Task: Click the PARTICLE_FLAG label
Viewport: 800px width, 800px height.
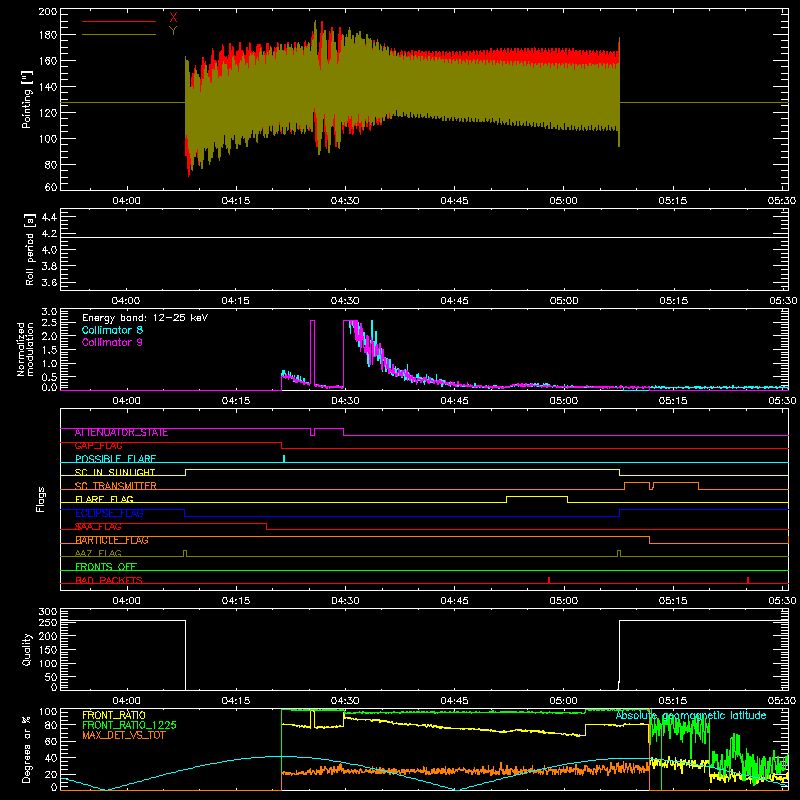Action: pyautogui.click(x=112, y=540)
